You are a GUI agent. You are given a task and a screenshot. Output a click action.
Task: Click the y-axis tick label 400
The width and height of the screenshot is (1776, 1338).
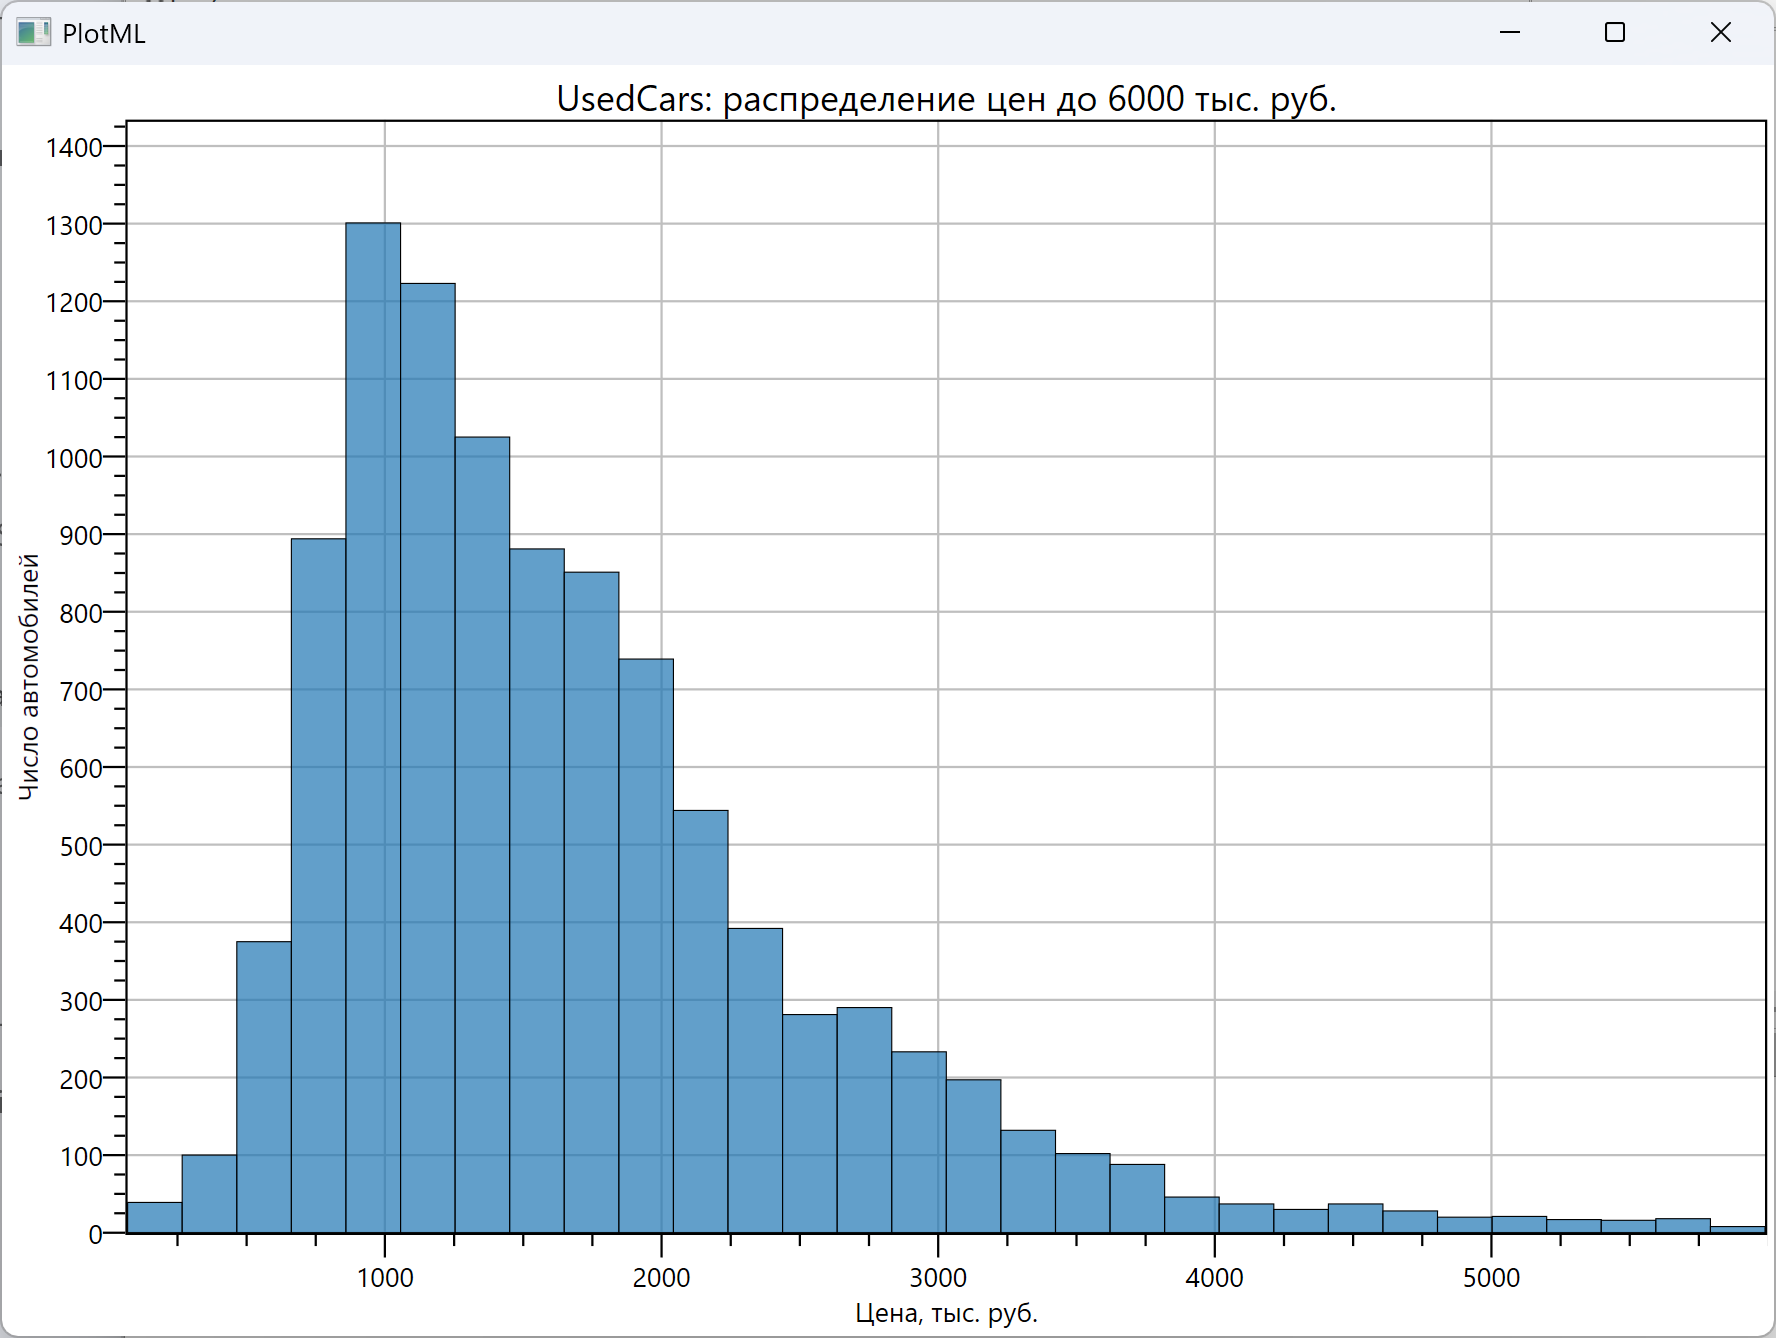pos(81,924)
